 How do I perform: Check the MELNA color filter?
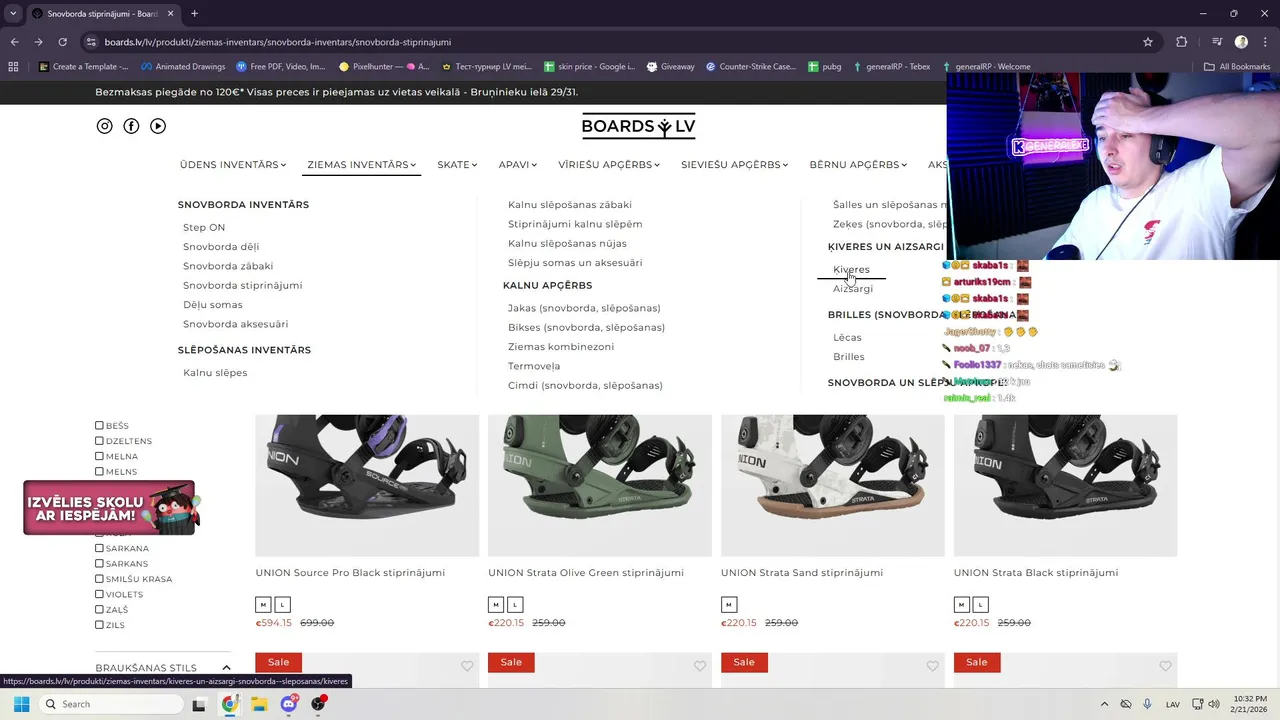click(99, 456)
